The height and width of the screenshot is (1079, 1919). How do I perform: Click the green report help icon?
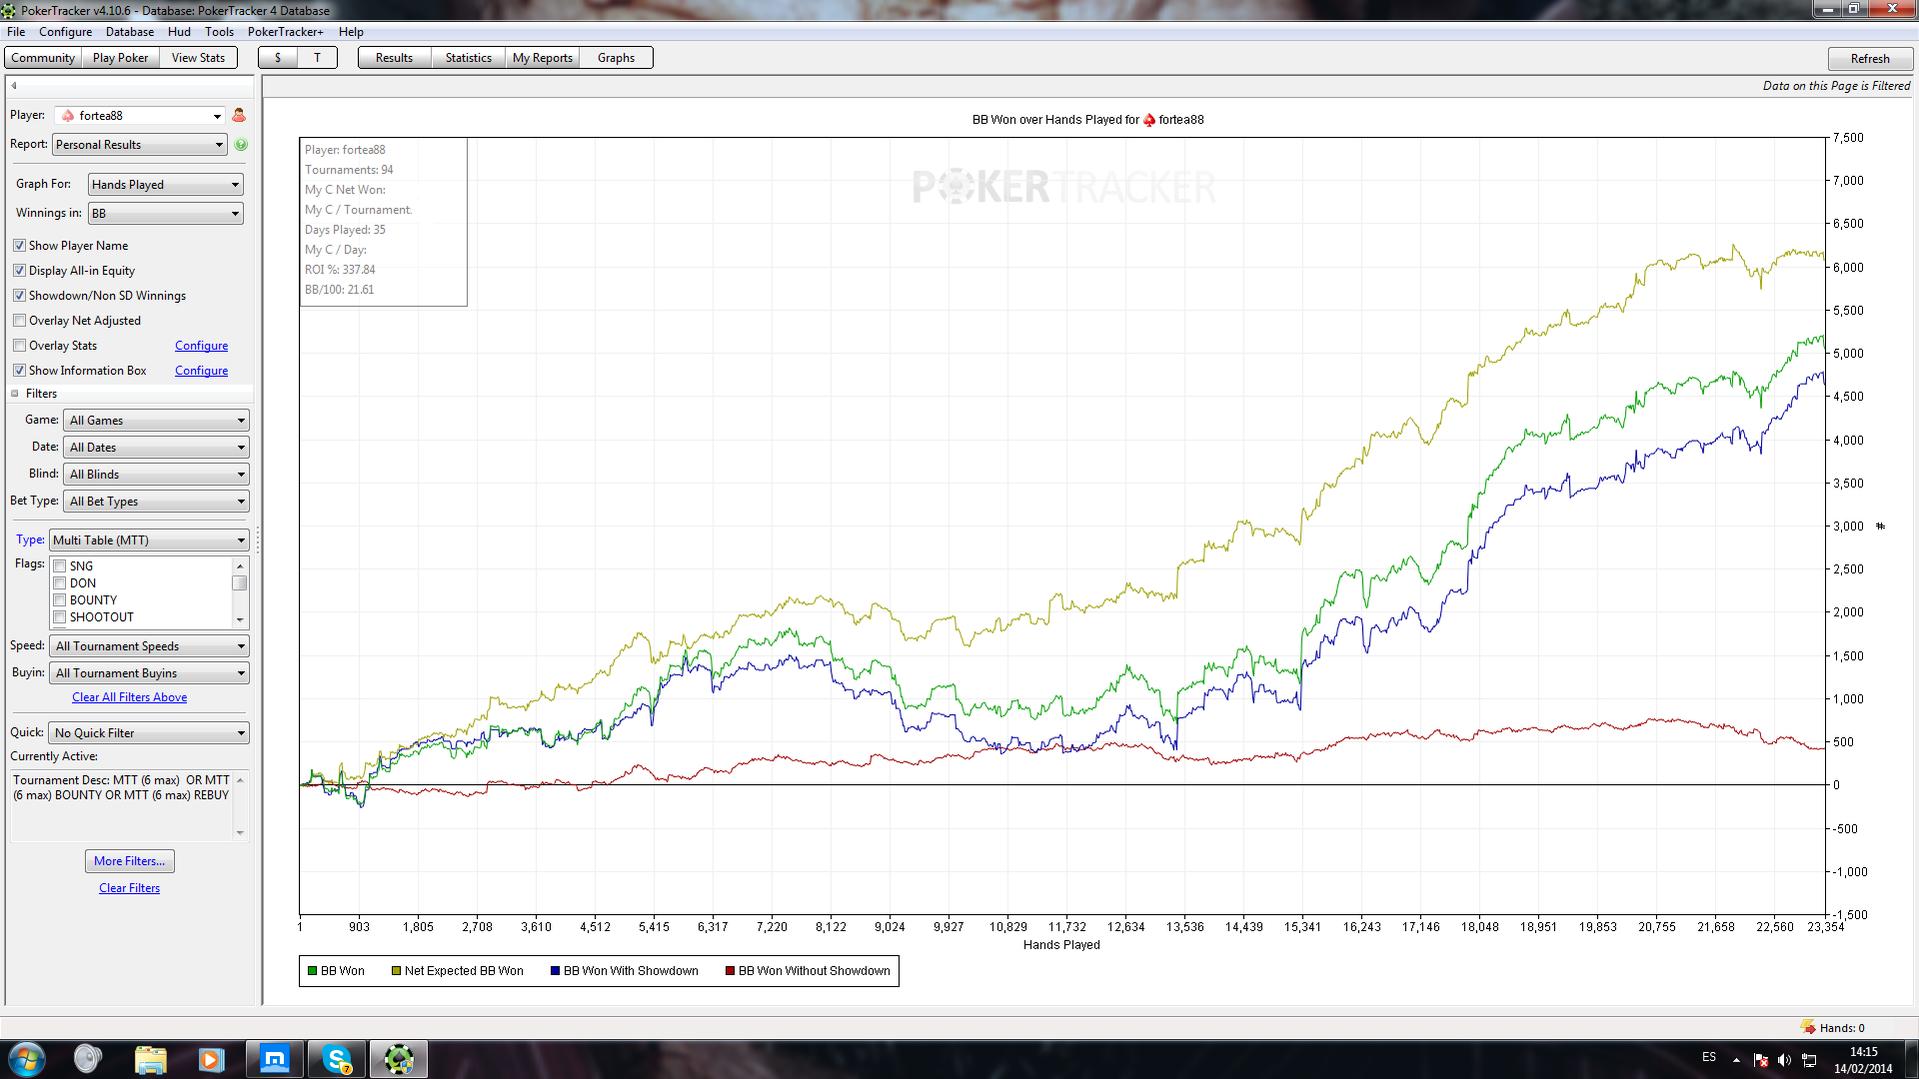coord(240,144)
